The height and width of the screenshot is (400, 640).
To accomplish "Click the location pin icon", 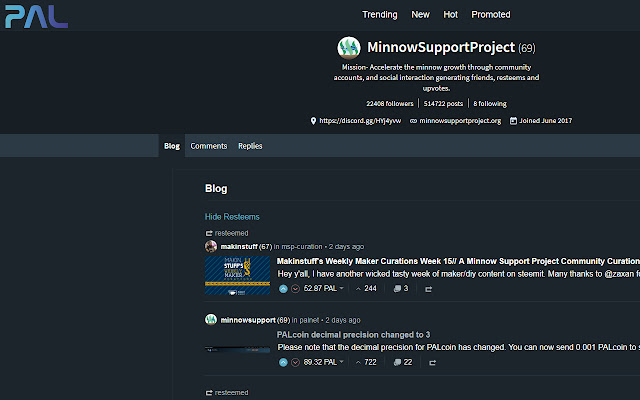I will (313, 121).
